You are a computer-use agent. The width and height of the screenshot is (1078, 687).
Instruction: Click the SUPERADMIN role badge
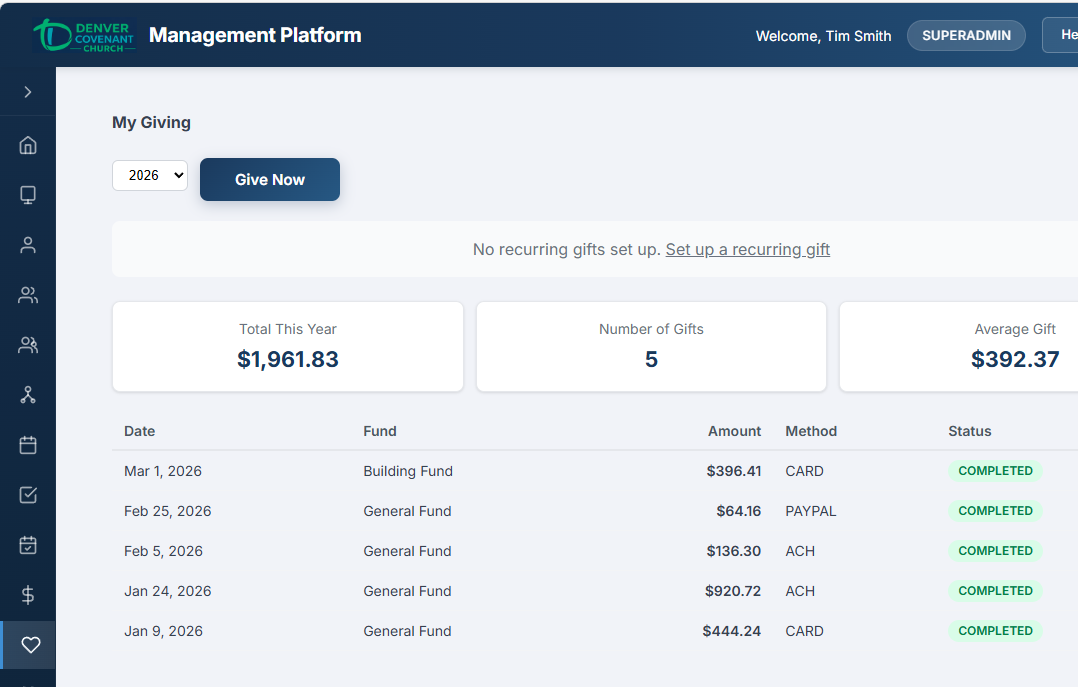pos(966,35)
